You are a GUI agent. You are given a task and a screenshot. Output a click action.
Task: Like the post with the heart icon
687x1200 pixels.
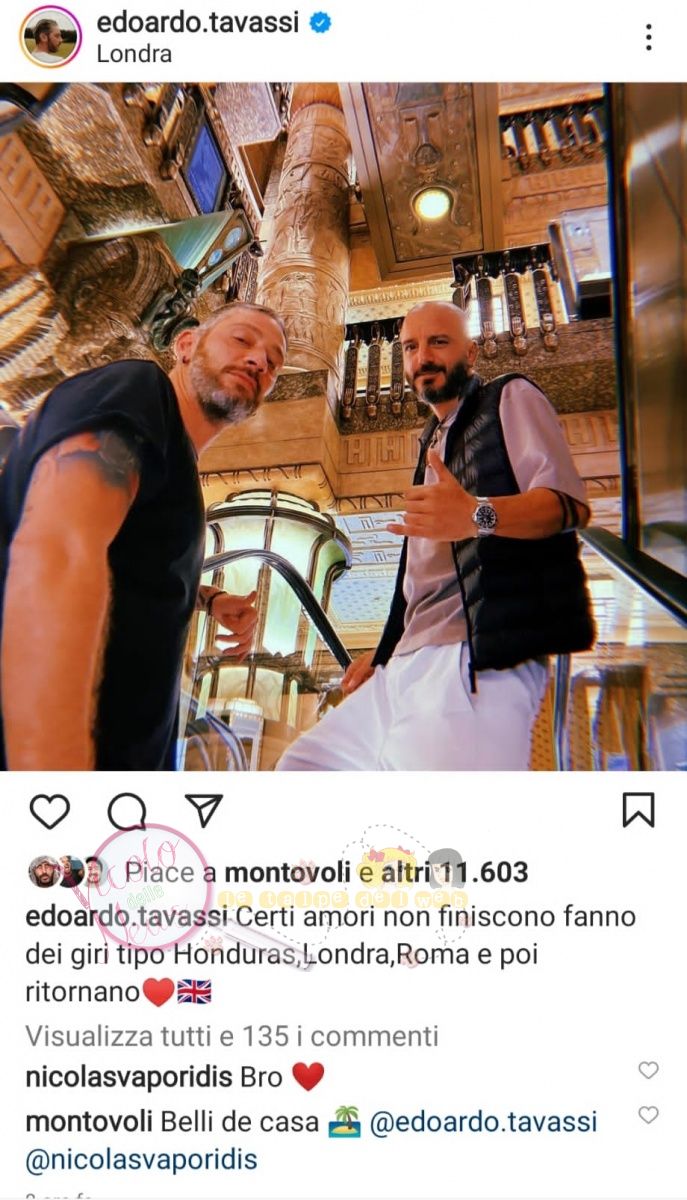(49, 811)
